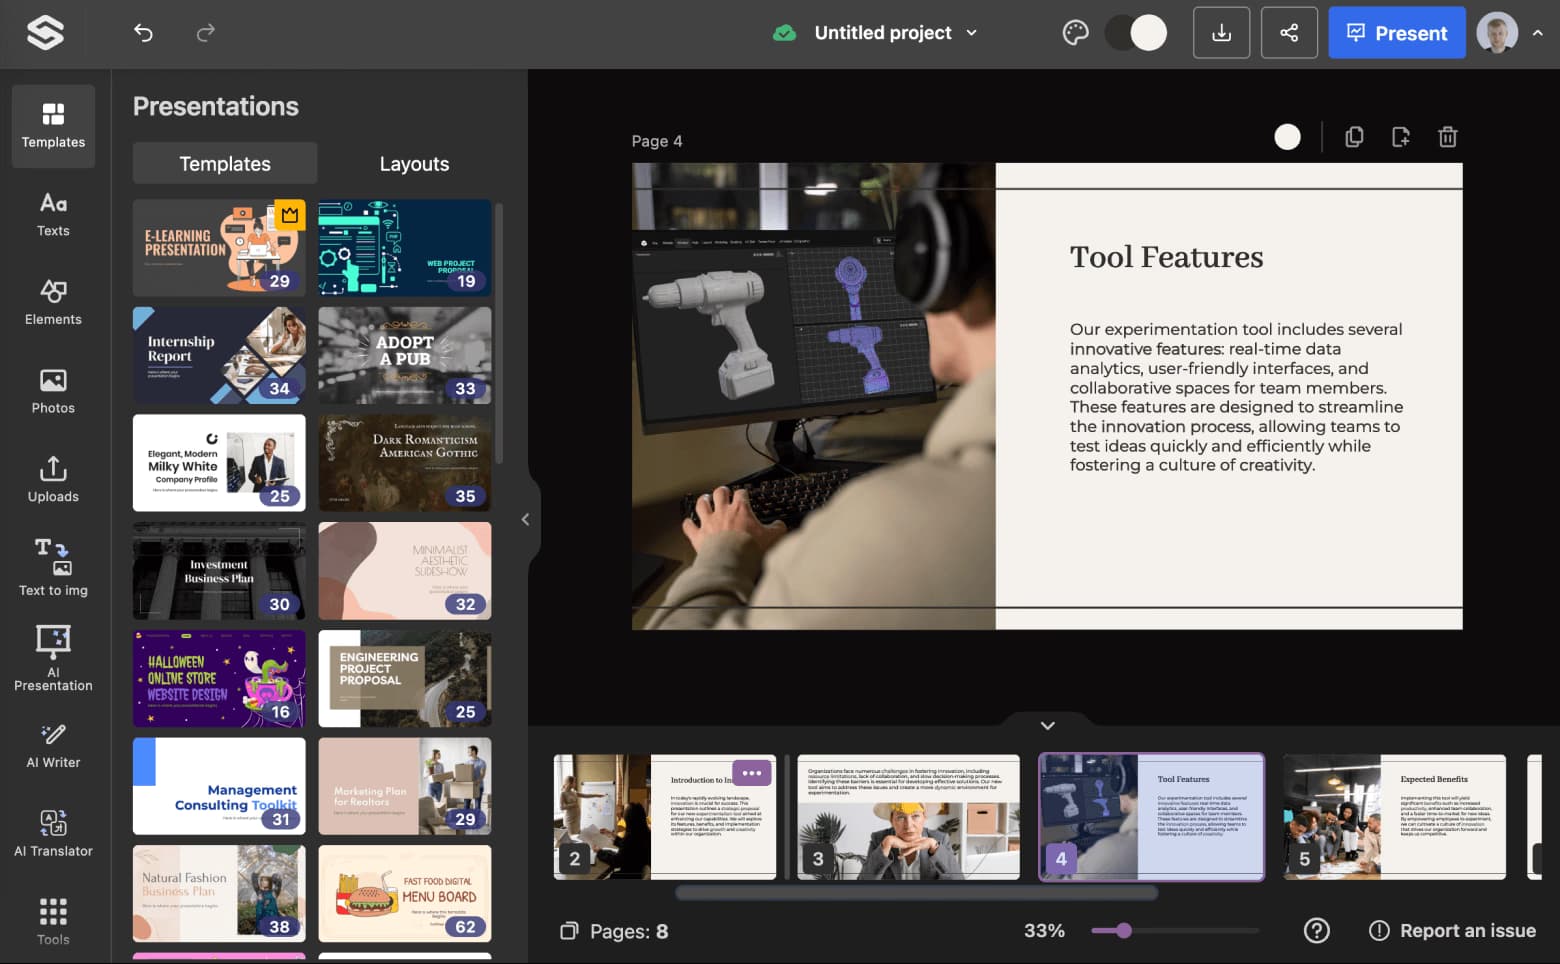Collapse the templates side panel arrow

tap(526, 519)
